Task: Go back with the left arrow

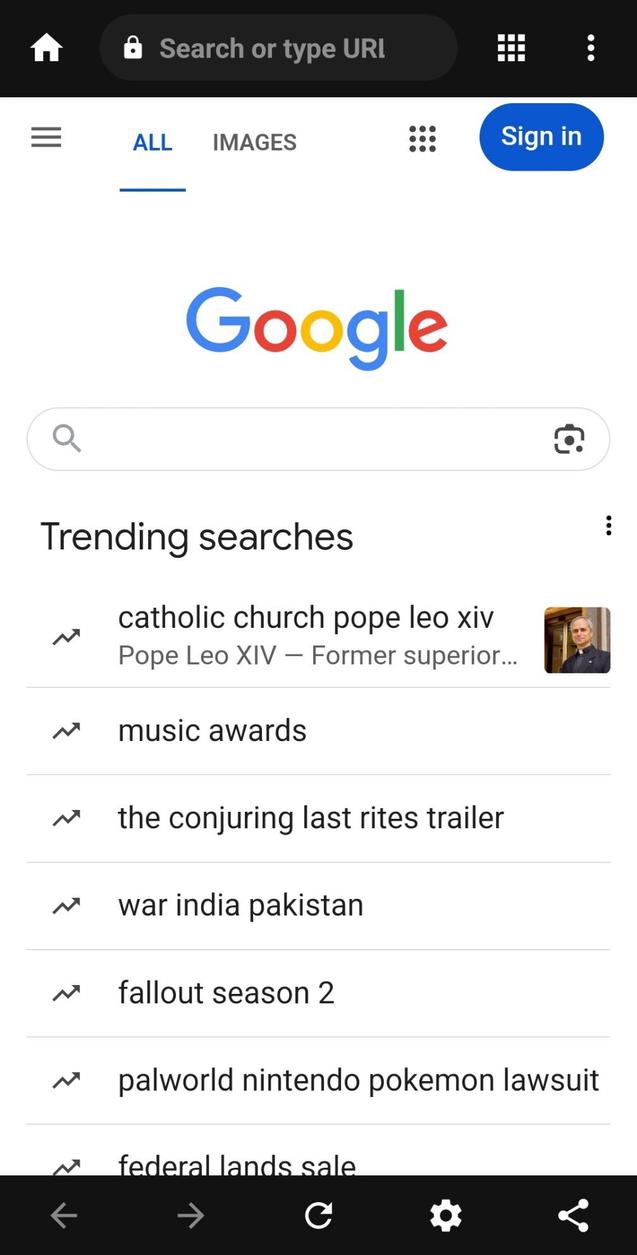Action: coord(64,1215)
